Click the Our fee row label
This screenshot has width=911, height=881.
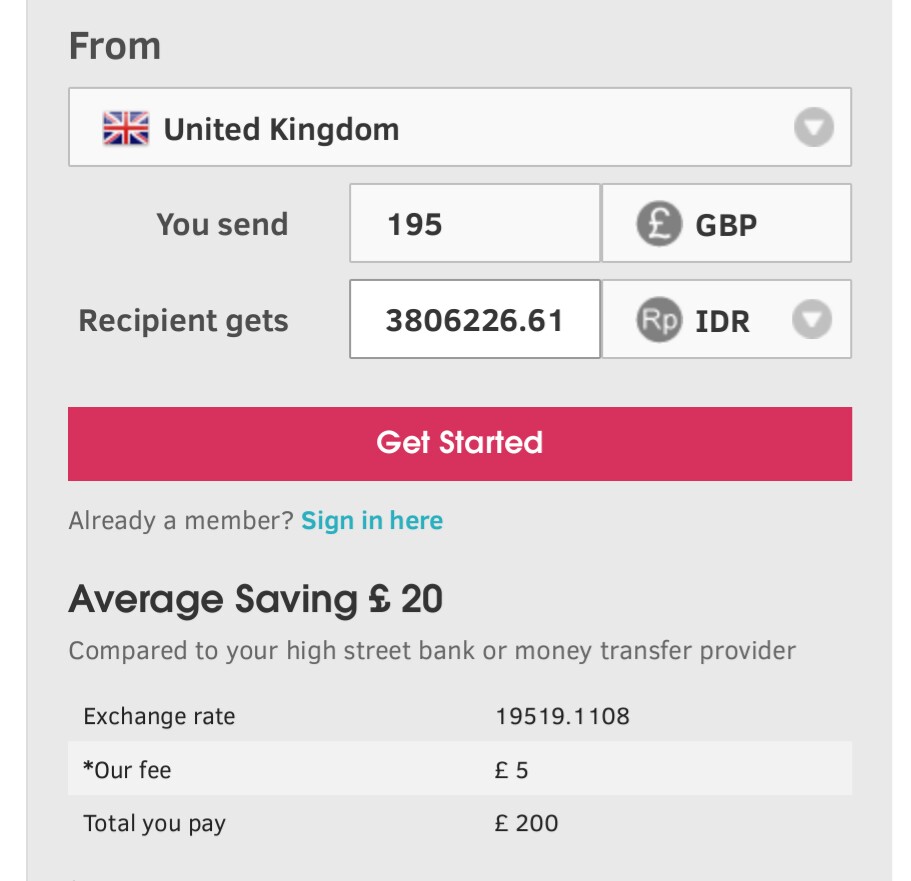tap(127, 770)
